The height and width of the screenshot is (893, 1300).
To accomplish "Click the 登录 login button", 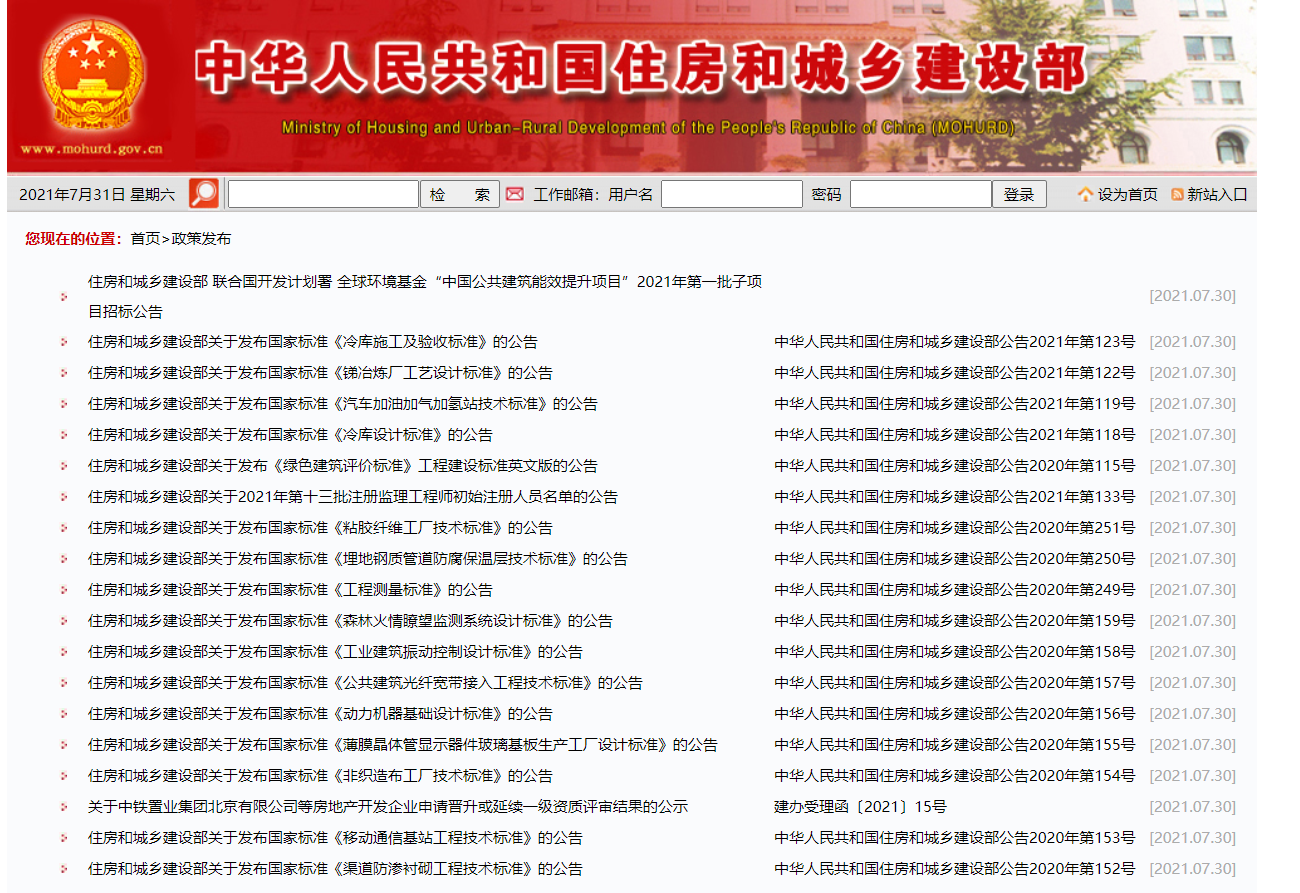I will tap(1019, 194).
